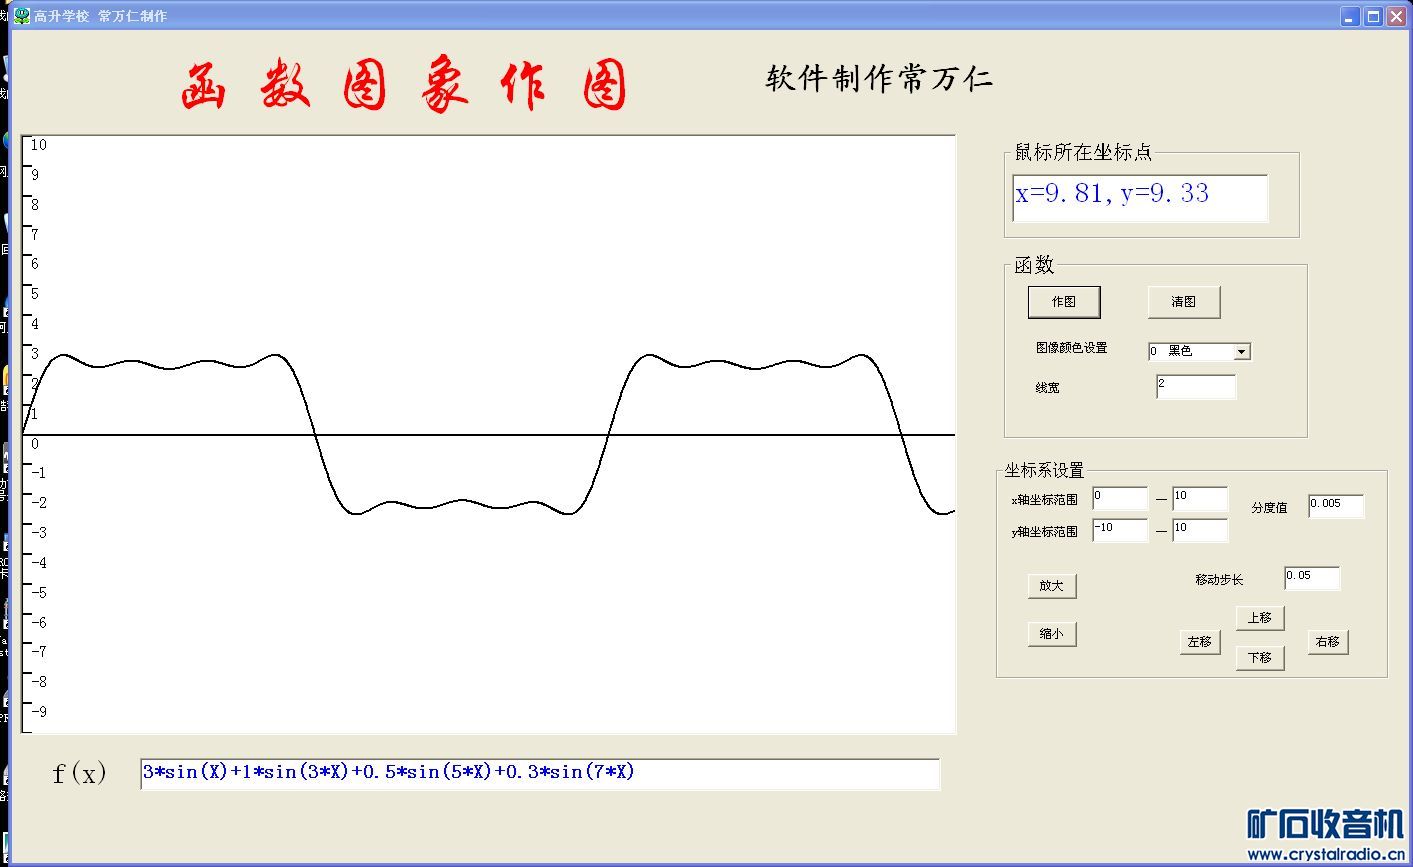
Task: Click the 图像颜色设置 label
Action: (1071, 348)
